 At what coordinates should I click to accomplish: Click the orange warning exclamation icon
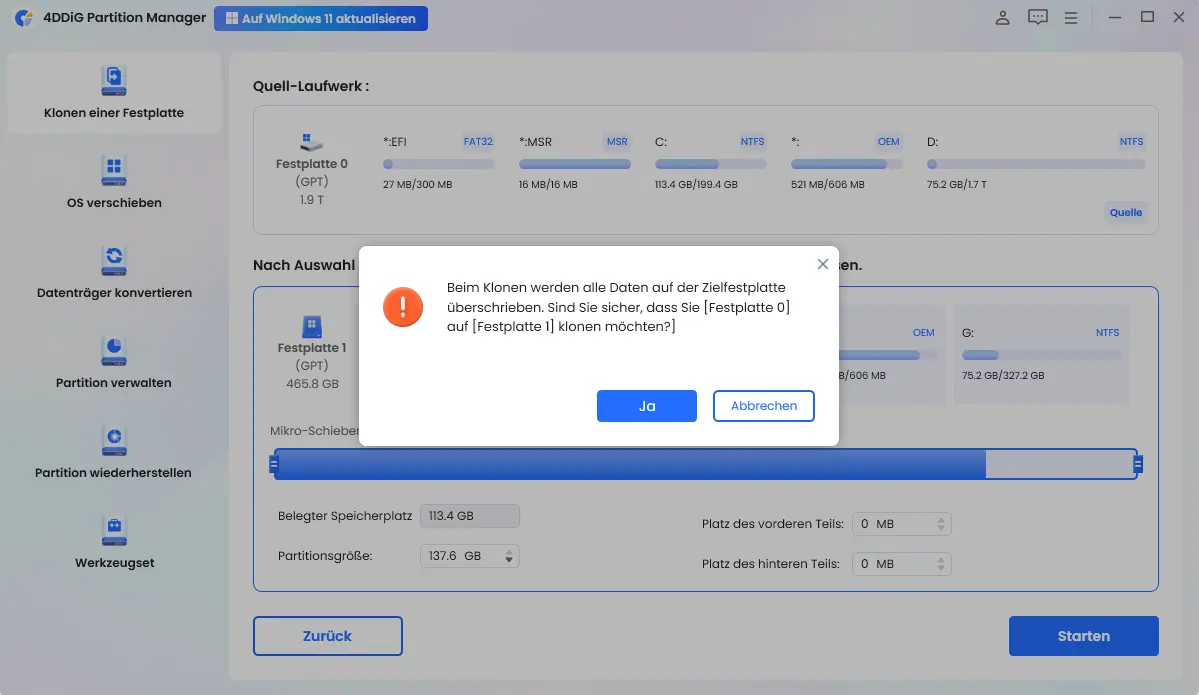click(x=403, y=307)
